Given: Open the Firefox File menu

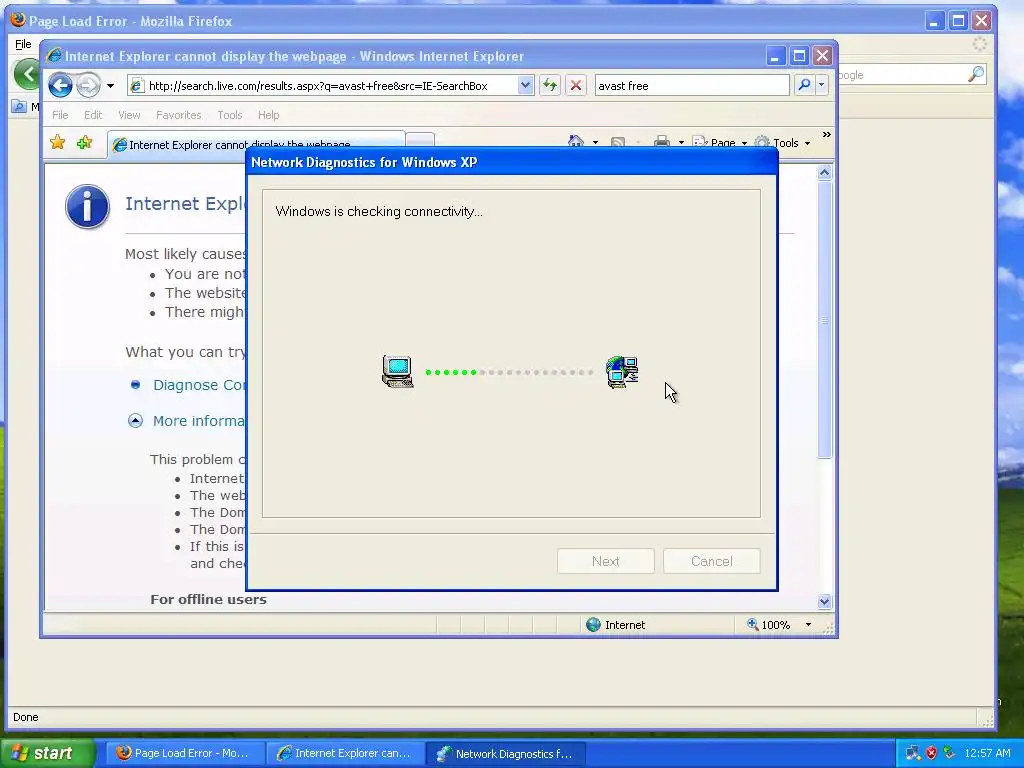Looking at the screenshot, I should pos(23,44).
